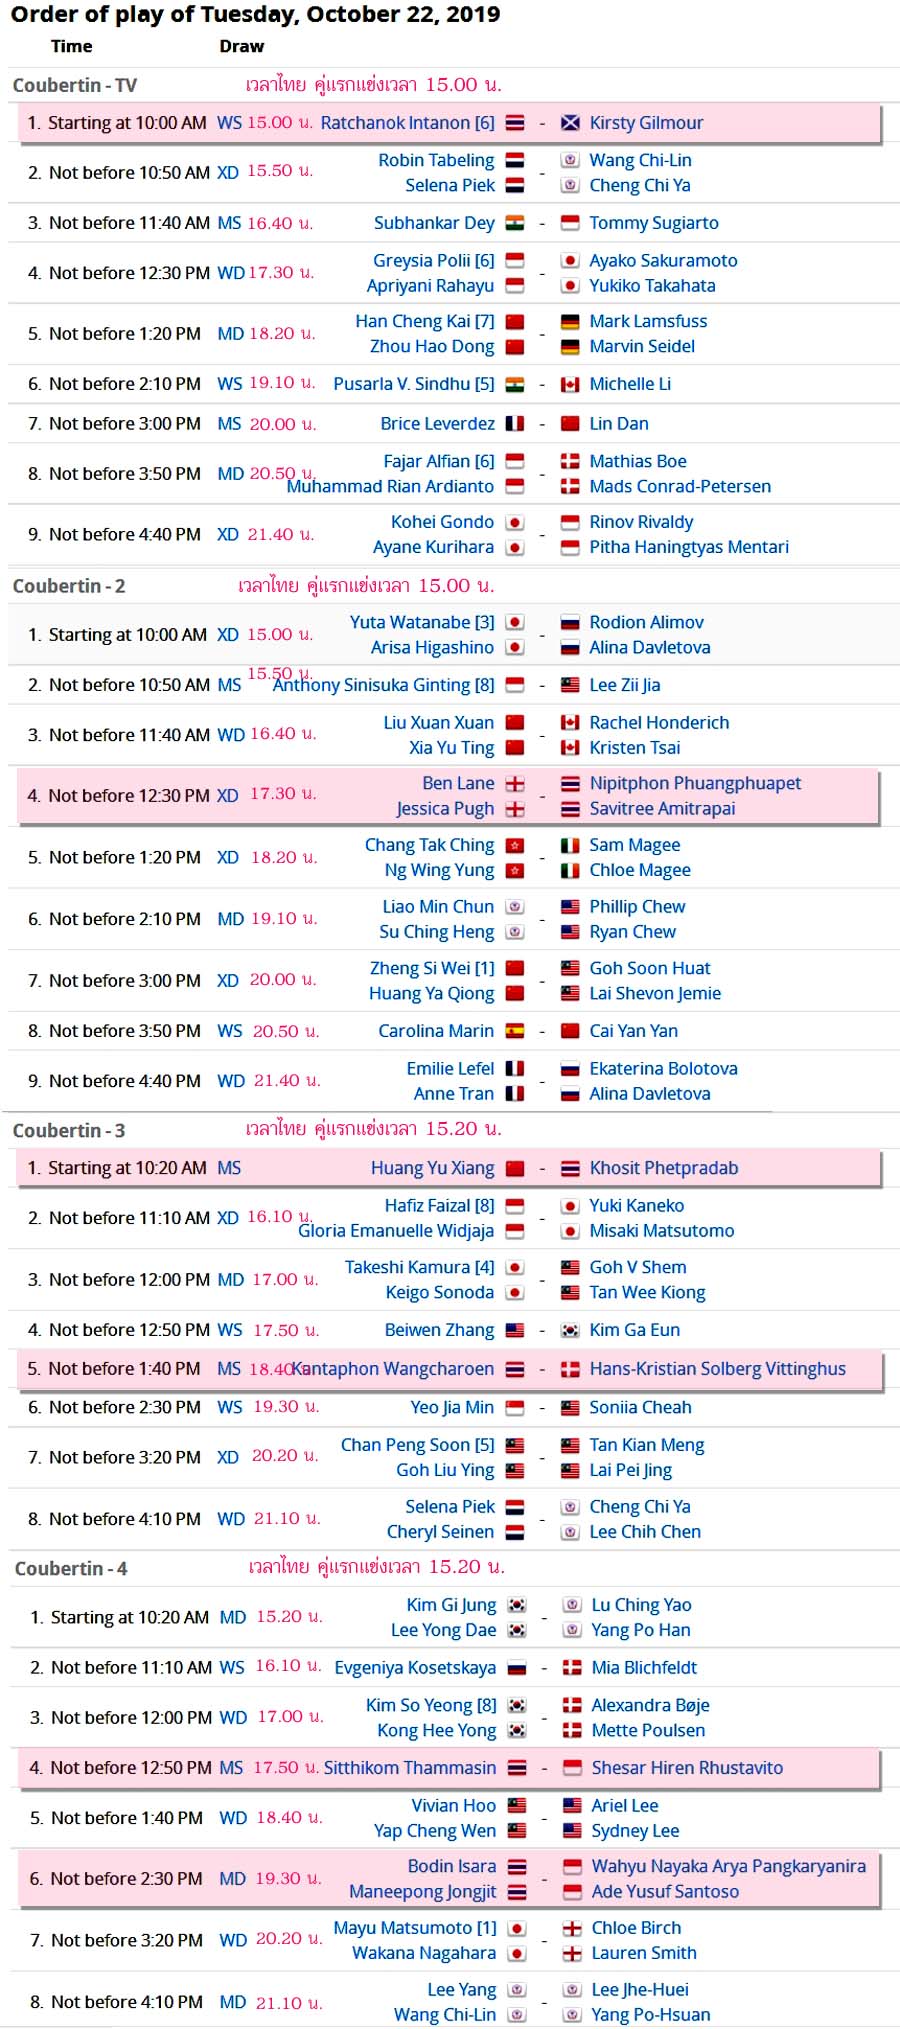The image size is (900, 2029).
Task: Click the Thailand flag next to Ratchanok Intanon
Action: coord(515,123)
